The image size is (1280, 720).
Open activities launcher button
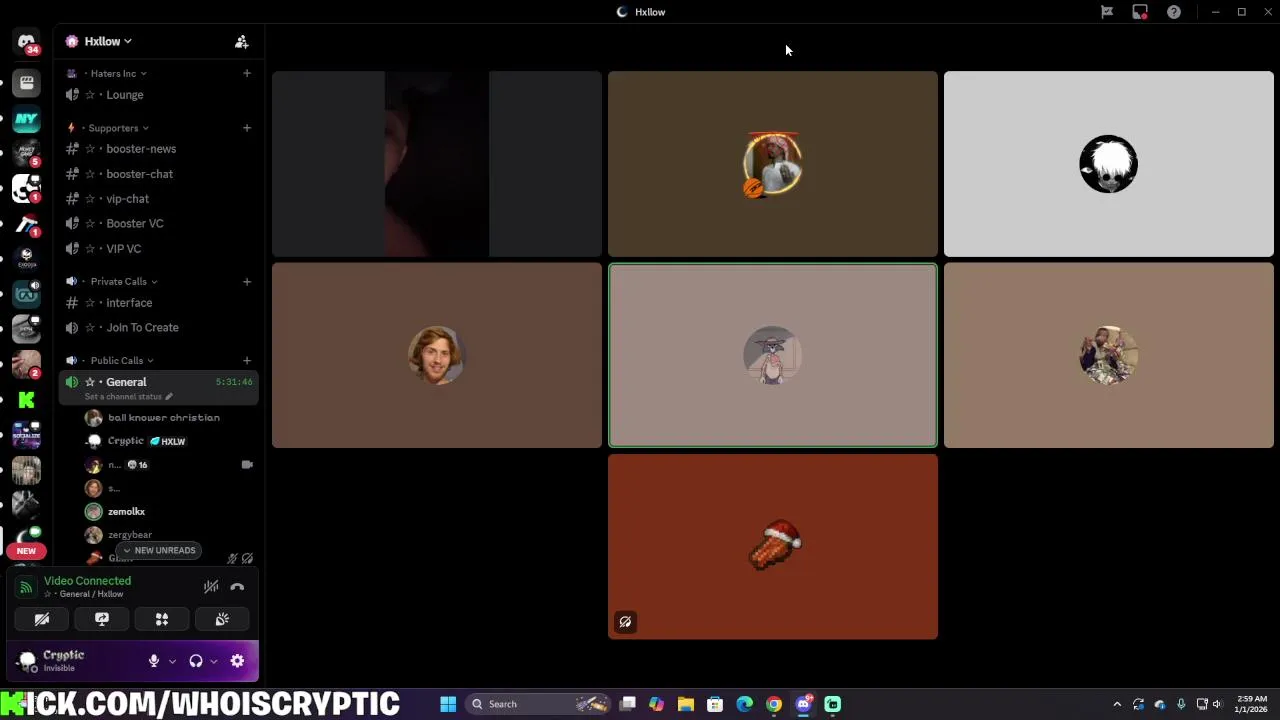162,620
